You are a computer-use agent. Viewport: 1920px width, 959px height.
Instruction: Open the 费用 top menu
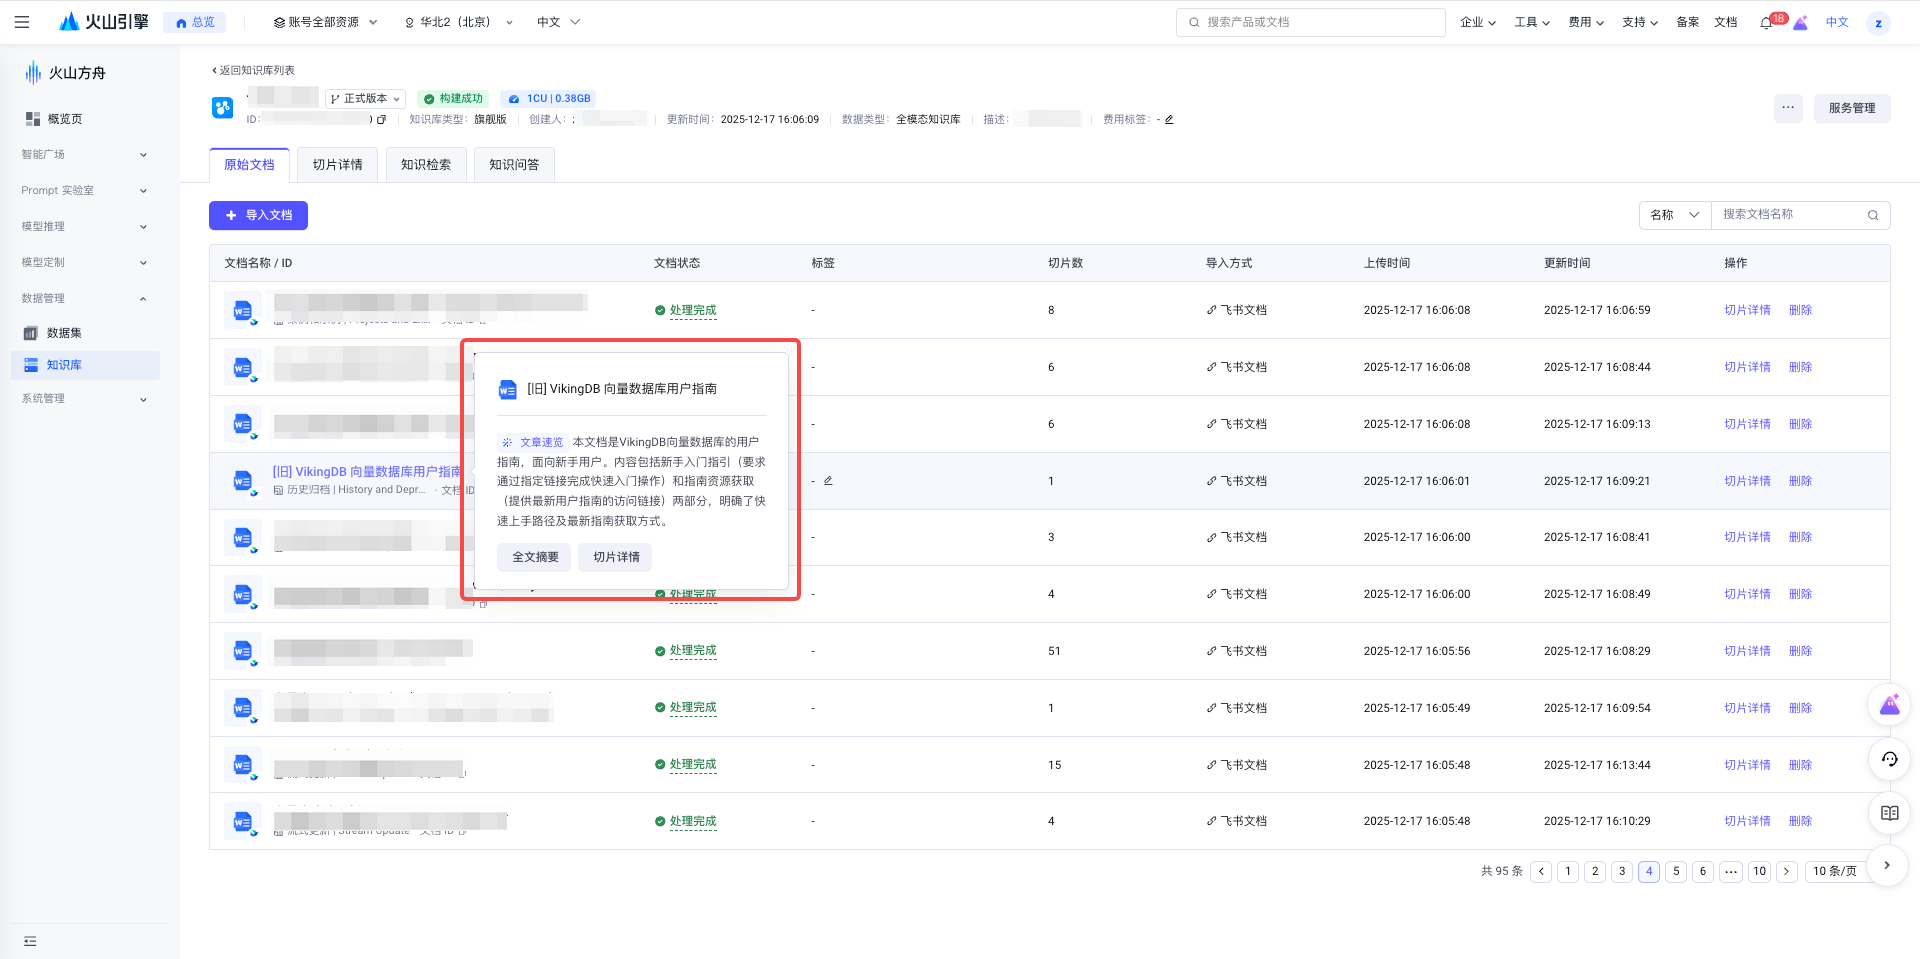pyautogui.click(x=1586, y=22)
